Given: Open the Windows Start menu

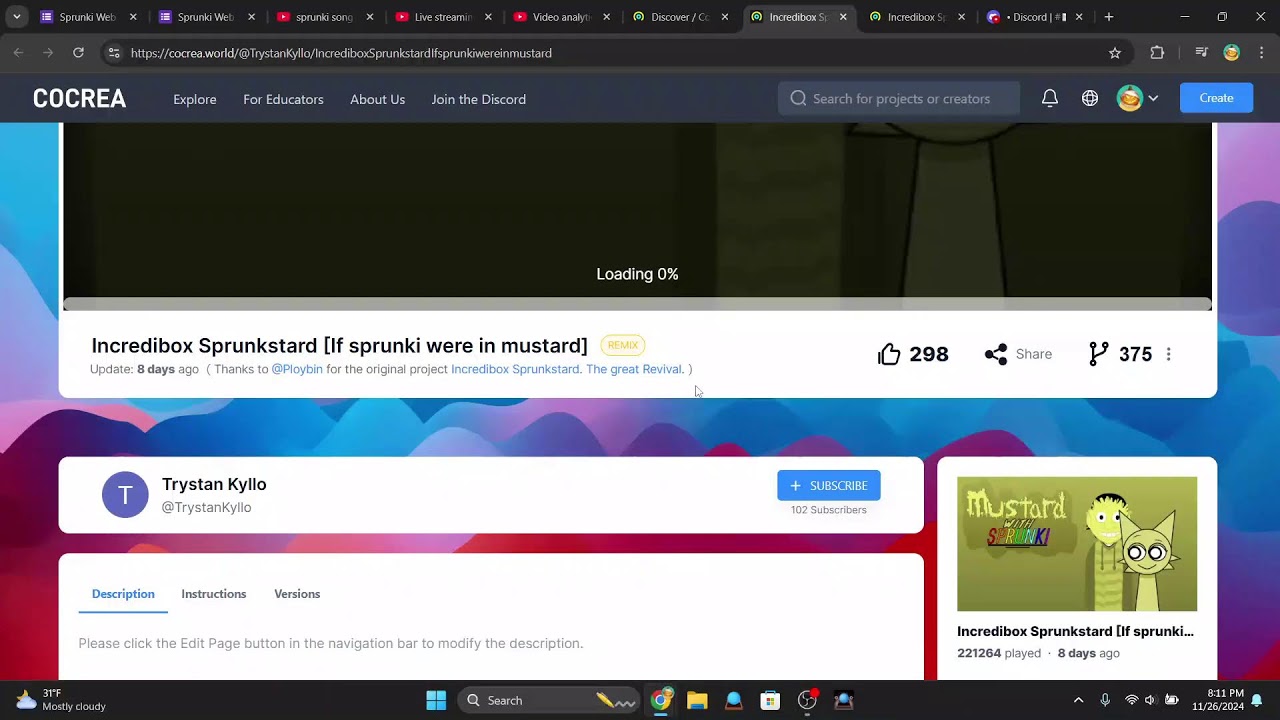Looking at the screenshot, I should [x=436, y=700].
